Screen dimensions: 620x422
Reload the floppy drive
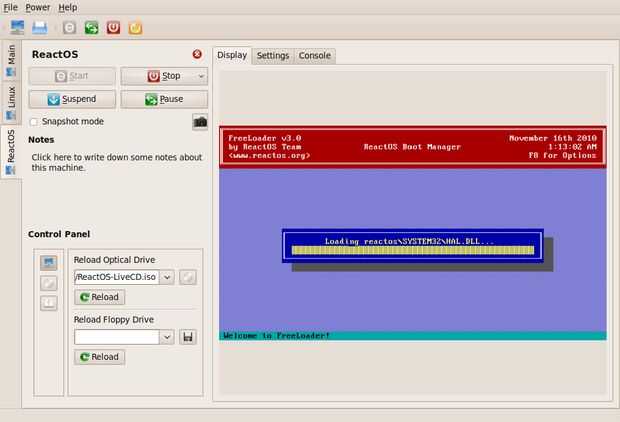tap(100, 357)
